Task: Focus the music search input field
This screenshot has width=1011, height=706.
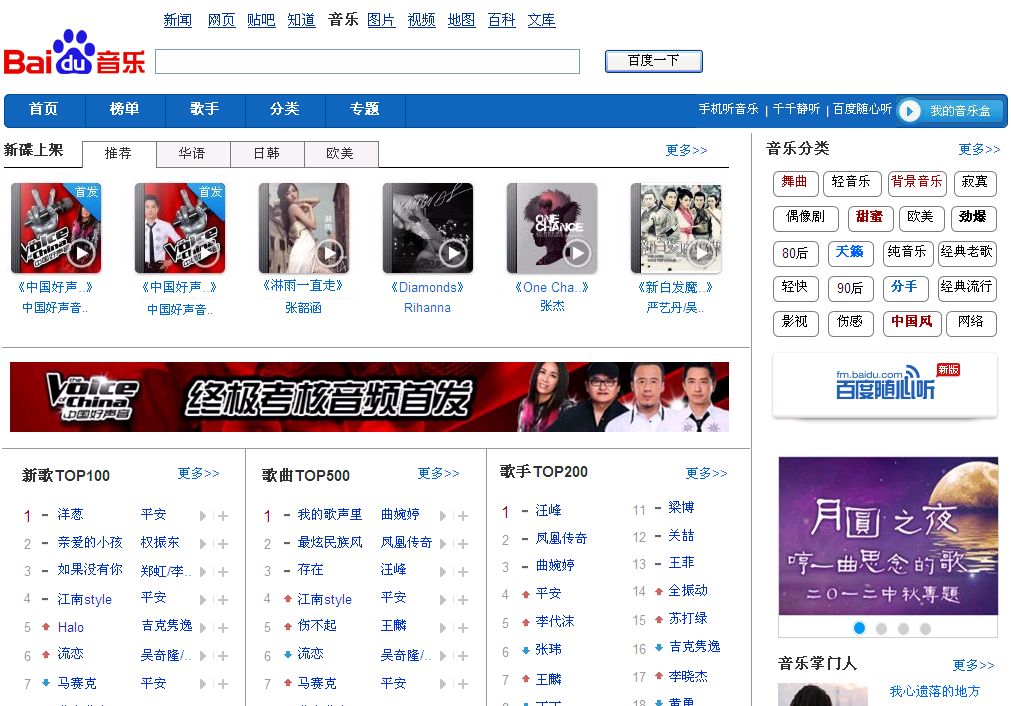Action: click(x=368, y=62)
